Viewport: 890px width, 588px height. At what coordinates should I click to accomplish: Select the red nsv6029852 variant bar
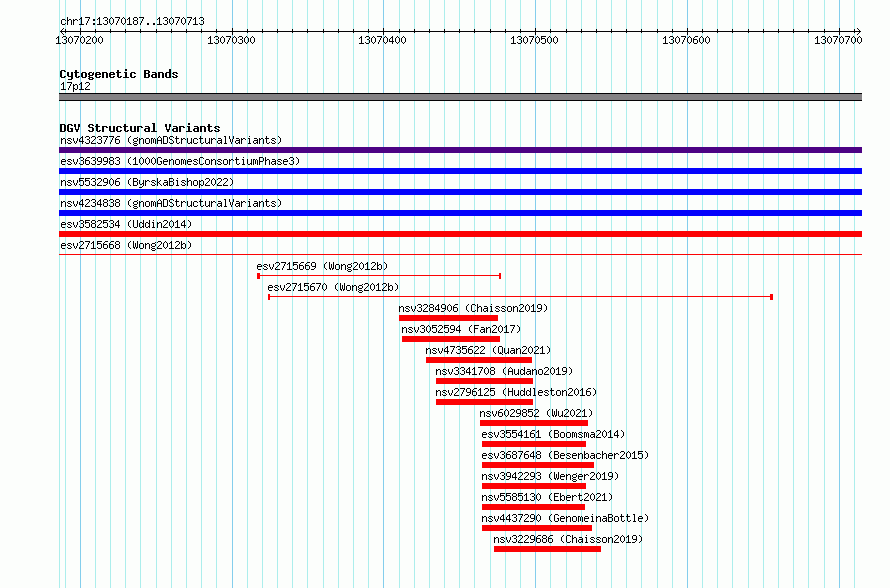click(x=534, y=423)
